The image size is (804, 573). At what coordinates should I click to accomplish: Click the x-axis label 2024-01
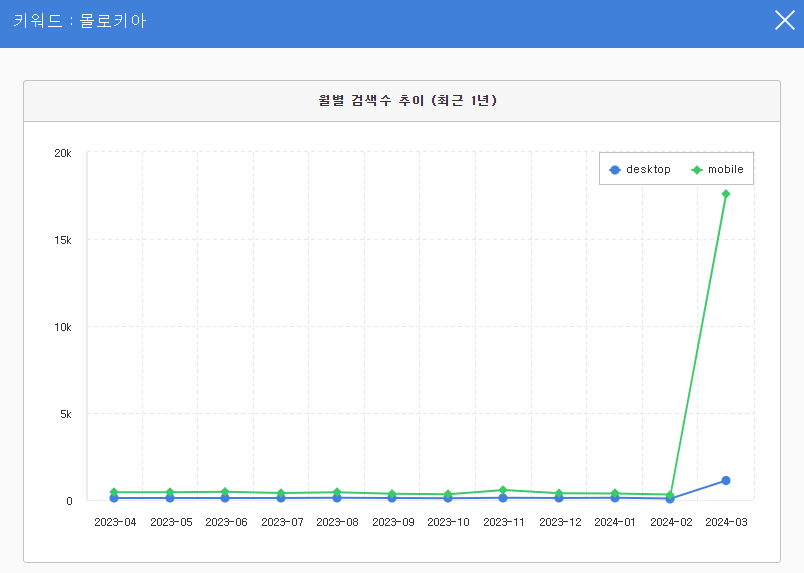[x=615, y=522]
